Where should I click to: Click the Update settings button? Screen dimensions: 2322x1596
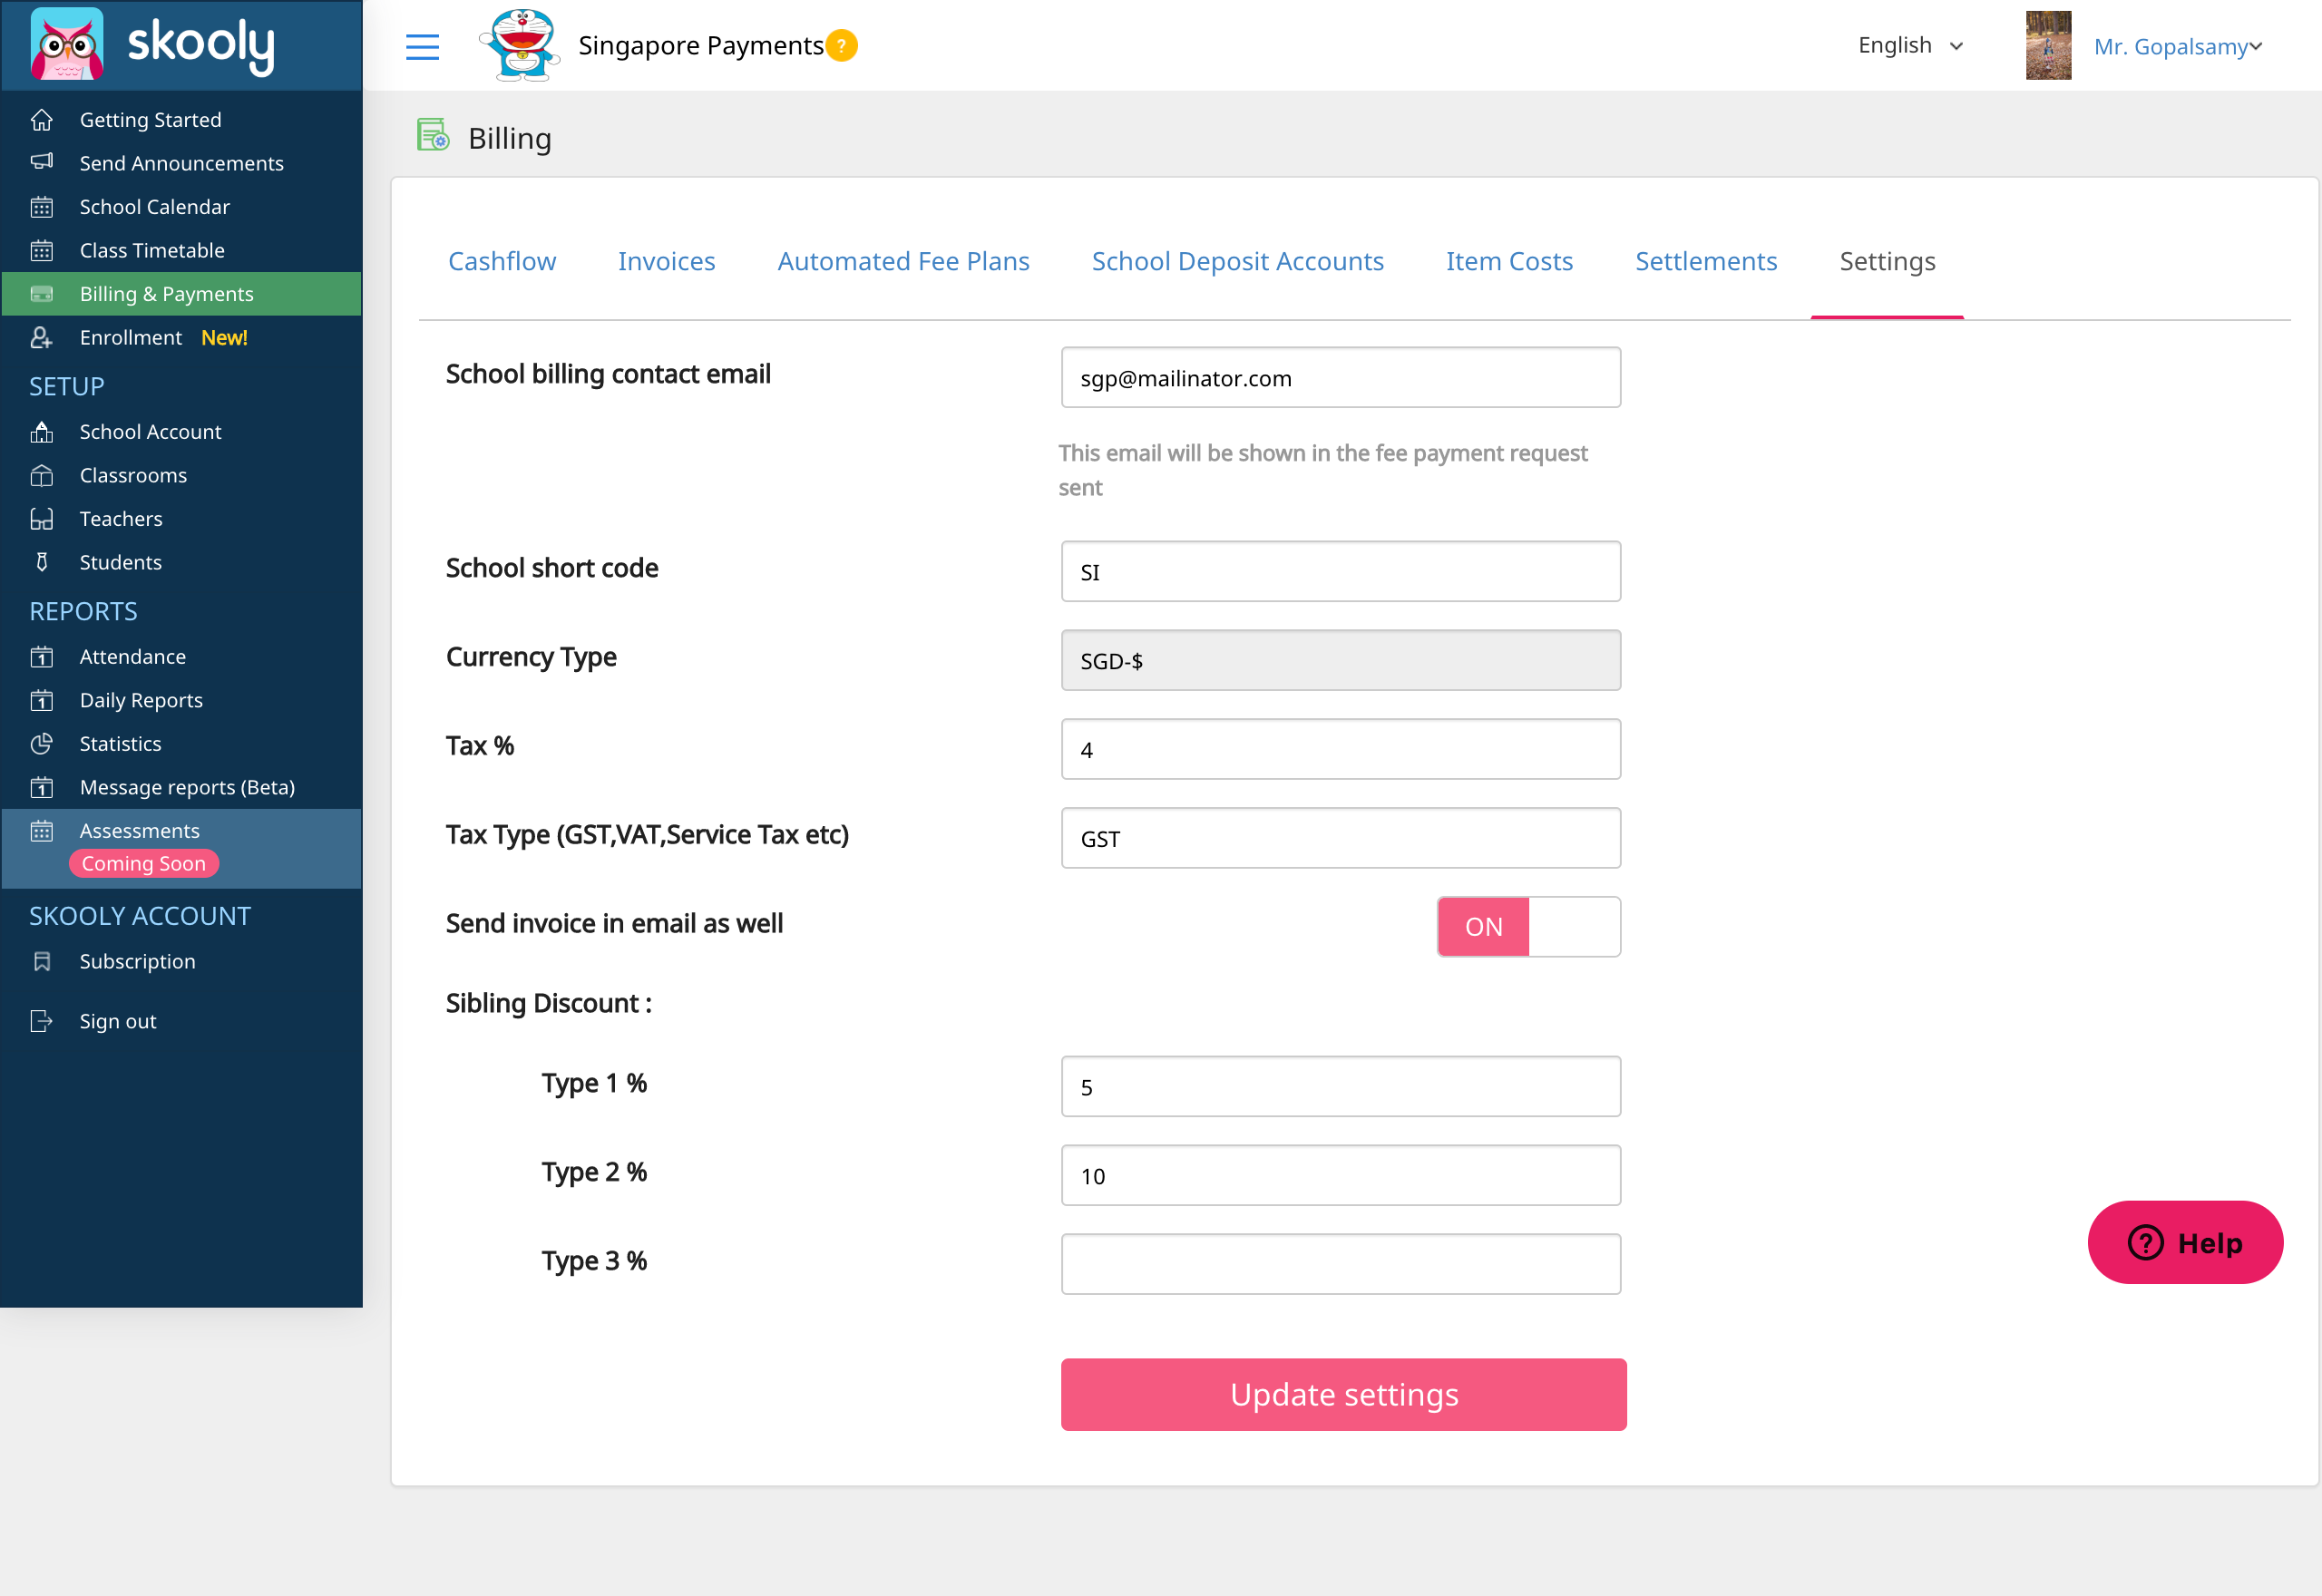coord(1343,1394)
